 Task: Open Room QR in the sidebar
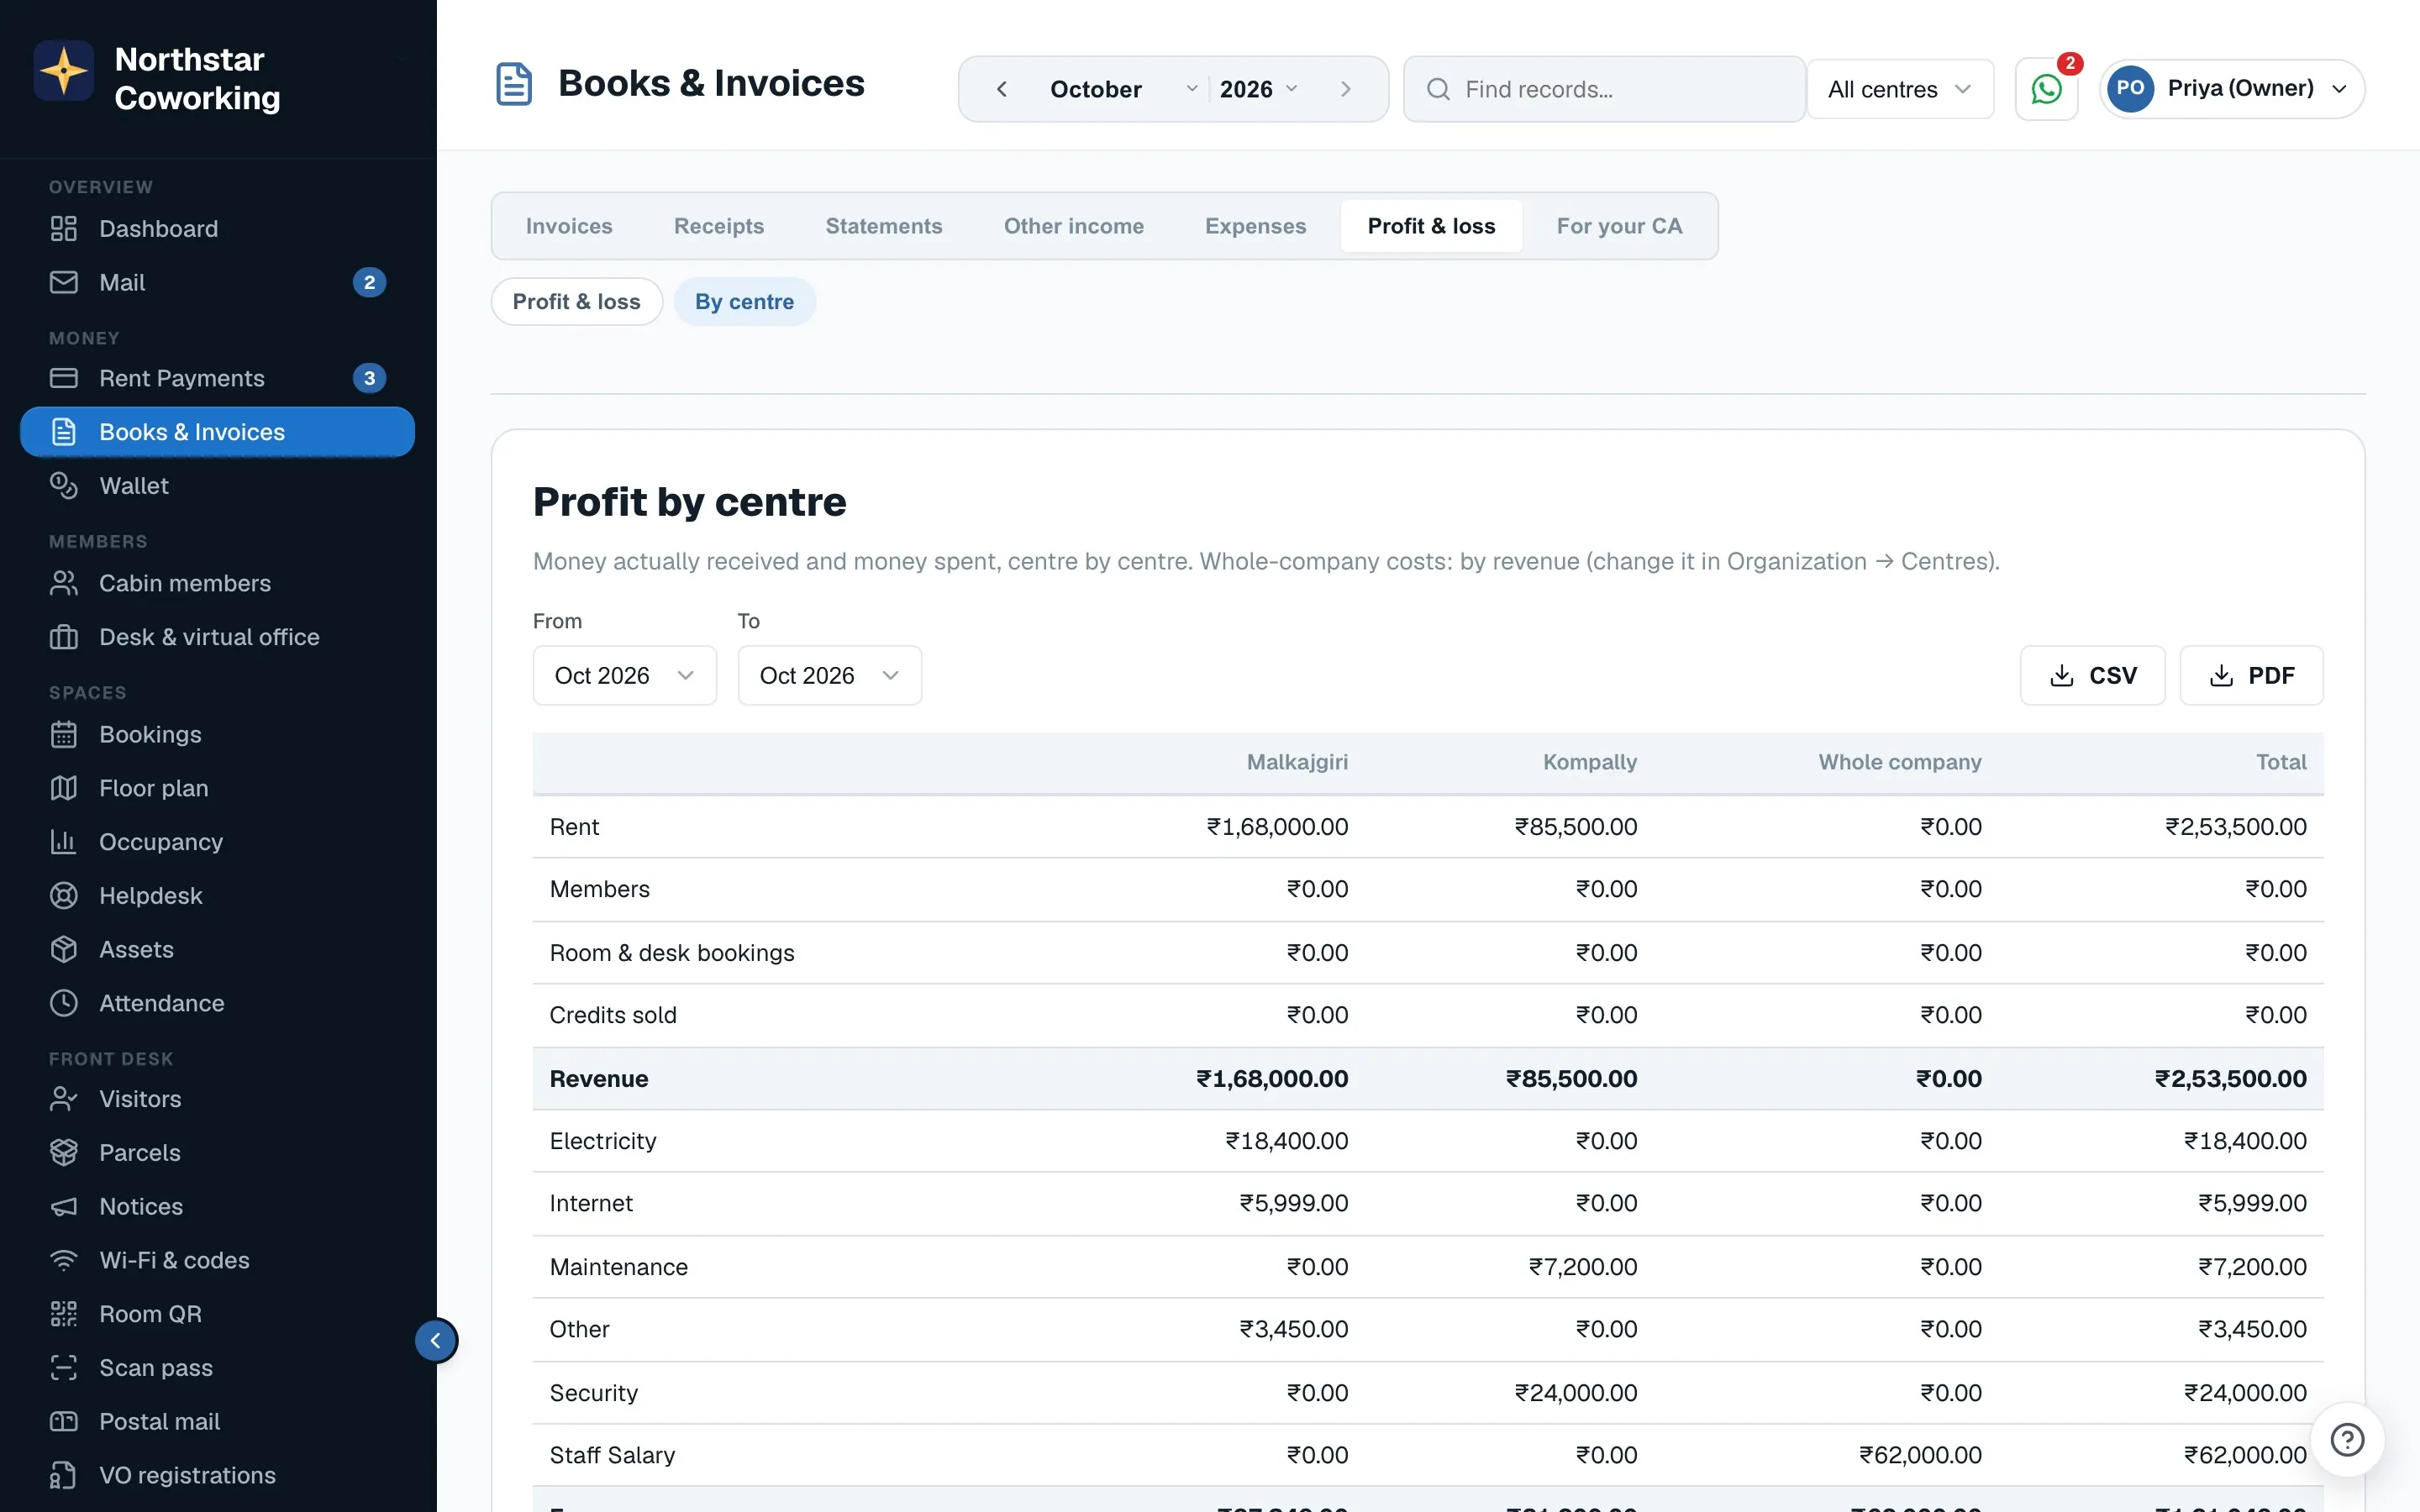tap(217, 1314)
